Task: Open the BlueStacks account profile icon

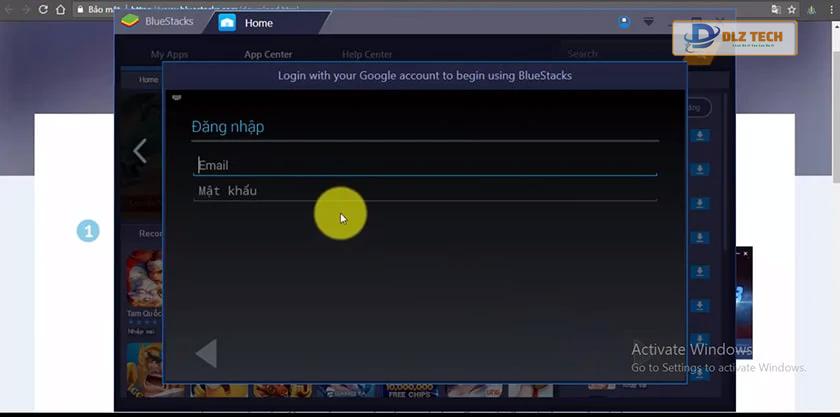Action: tap(624, 22)
